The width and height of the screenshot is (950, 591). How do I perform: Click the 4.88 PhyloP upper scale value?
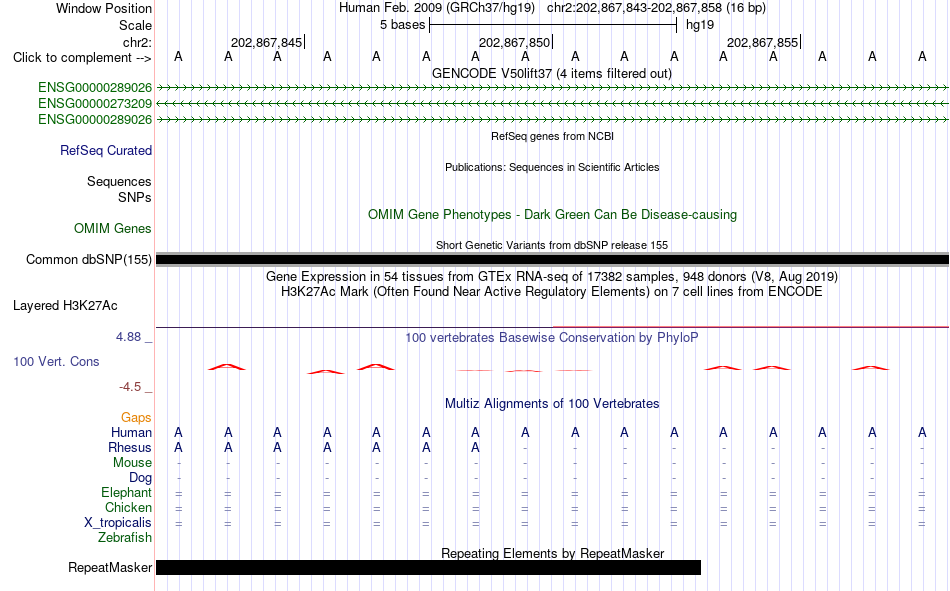(128, 336)
